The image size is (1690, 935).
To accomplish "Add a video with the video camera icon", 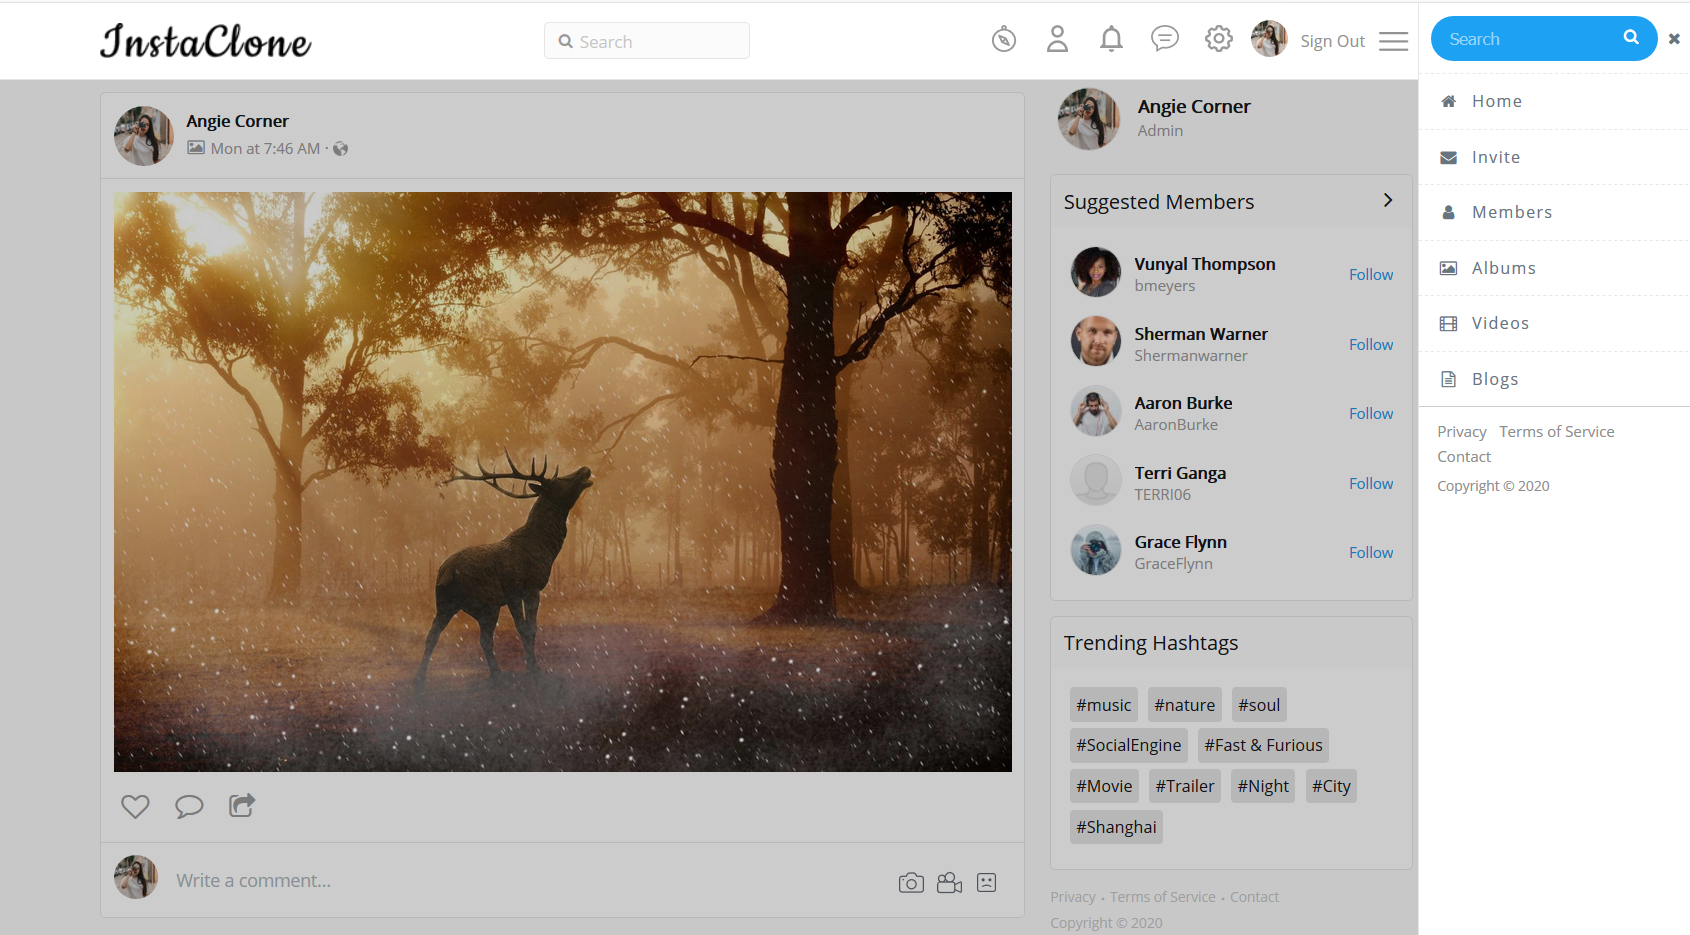I will pyautogui.click(x=949, y=883).
